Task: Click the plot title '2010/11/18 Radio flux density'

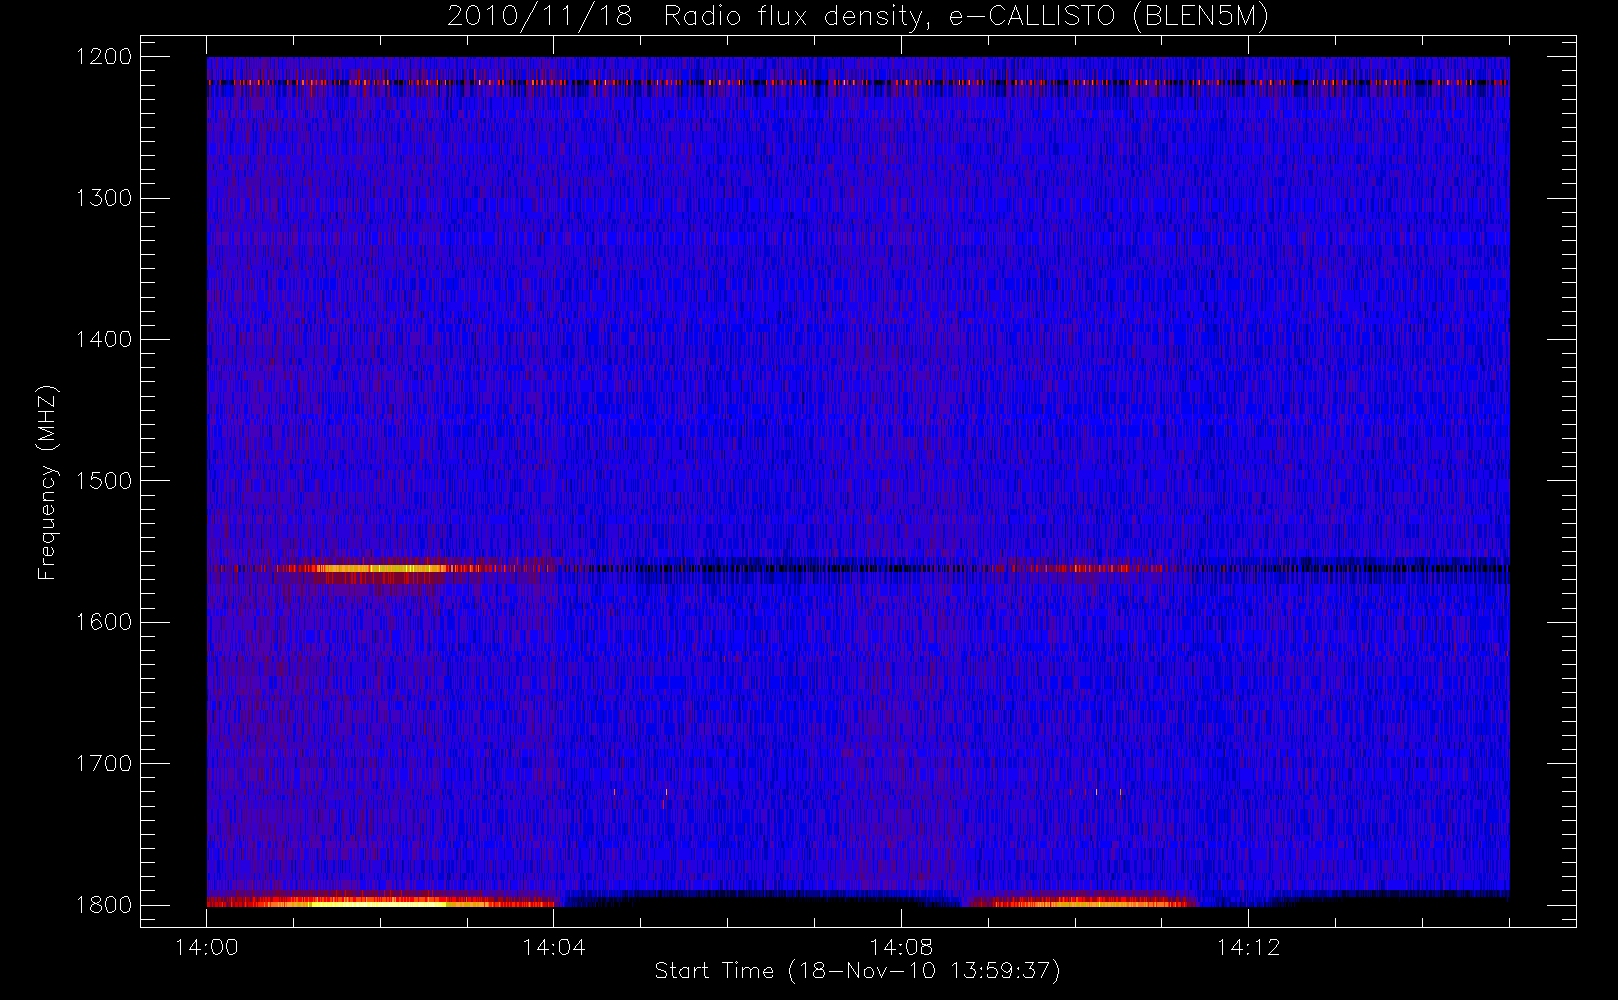Action: click(x=857, y=17)
